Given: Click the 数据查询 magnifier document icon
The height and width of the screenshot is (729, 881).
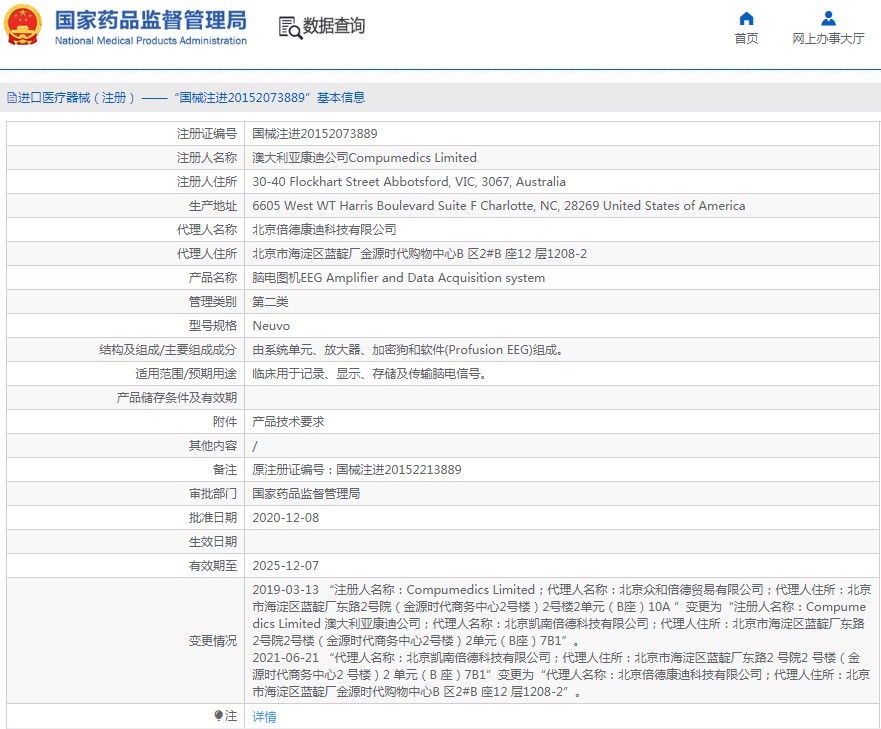Looking at the screenshot, I should pos(290,27).
